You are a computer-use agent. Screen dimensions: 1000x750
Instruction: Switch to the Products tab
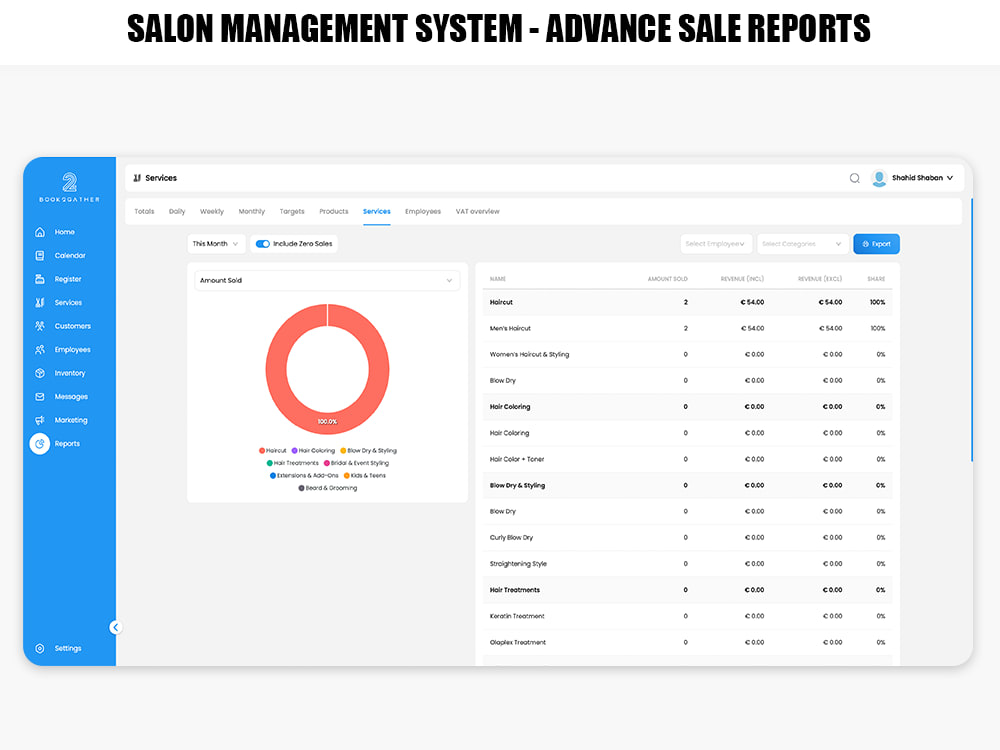[334, 212]
